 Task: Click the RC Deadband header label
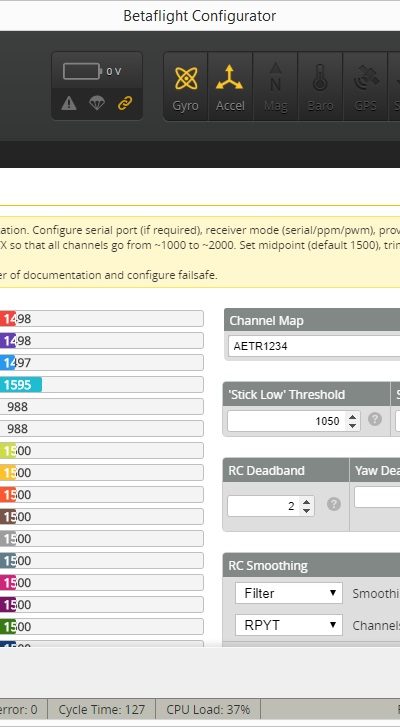267,470
